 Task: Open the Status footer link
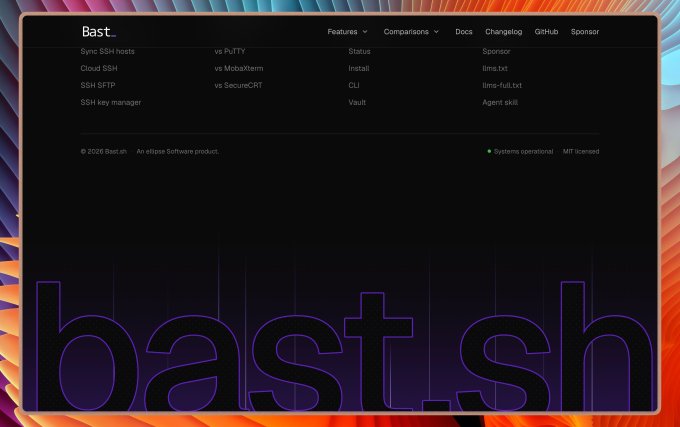(359, 51)
